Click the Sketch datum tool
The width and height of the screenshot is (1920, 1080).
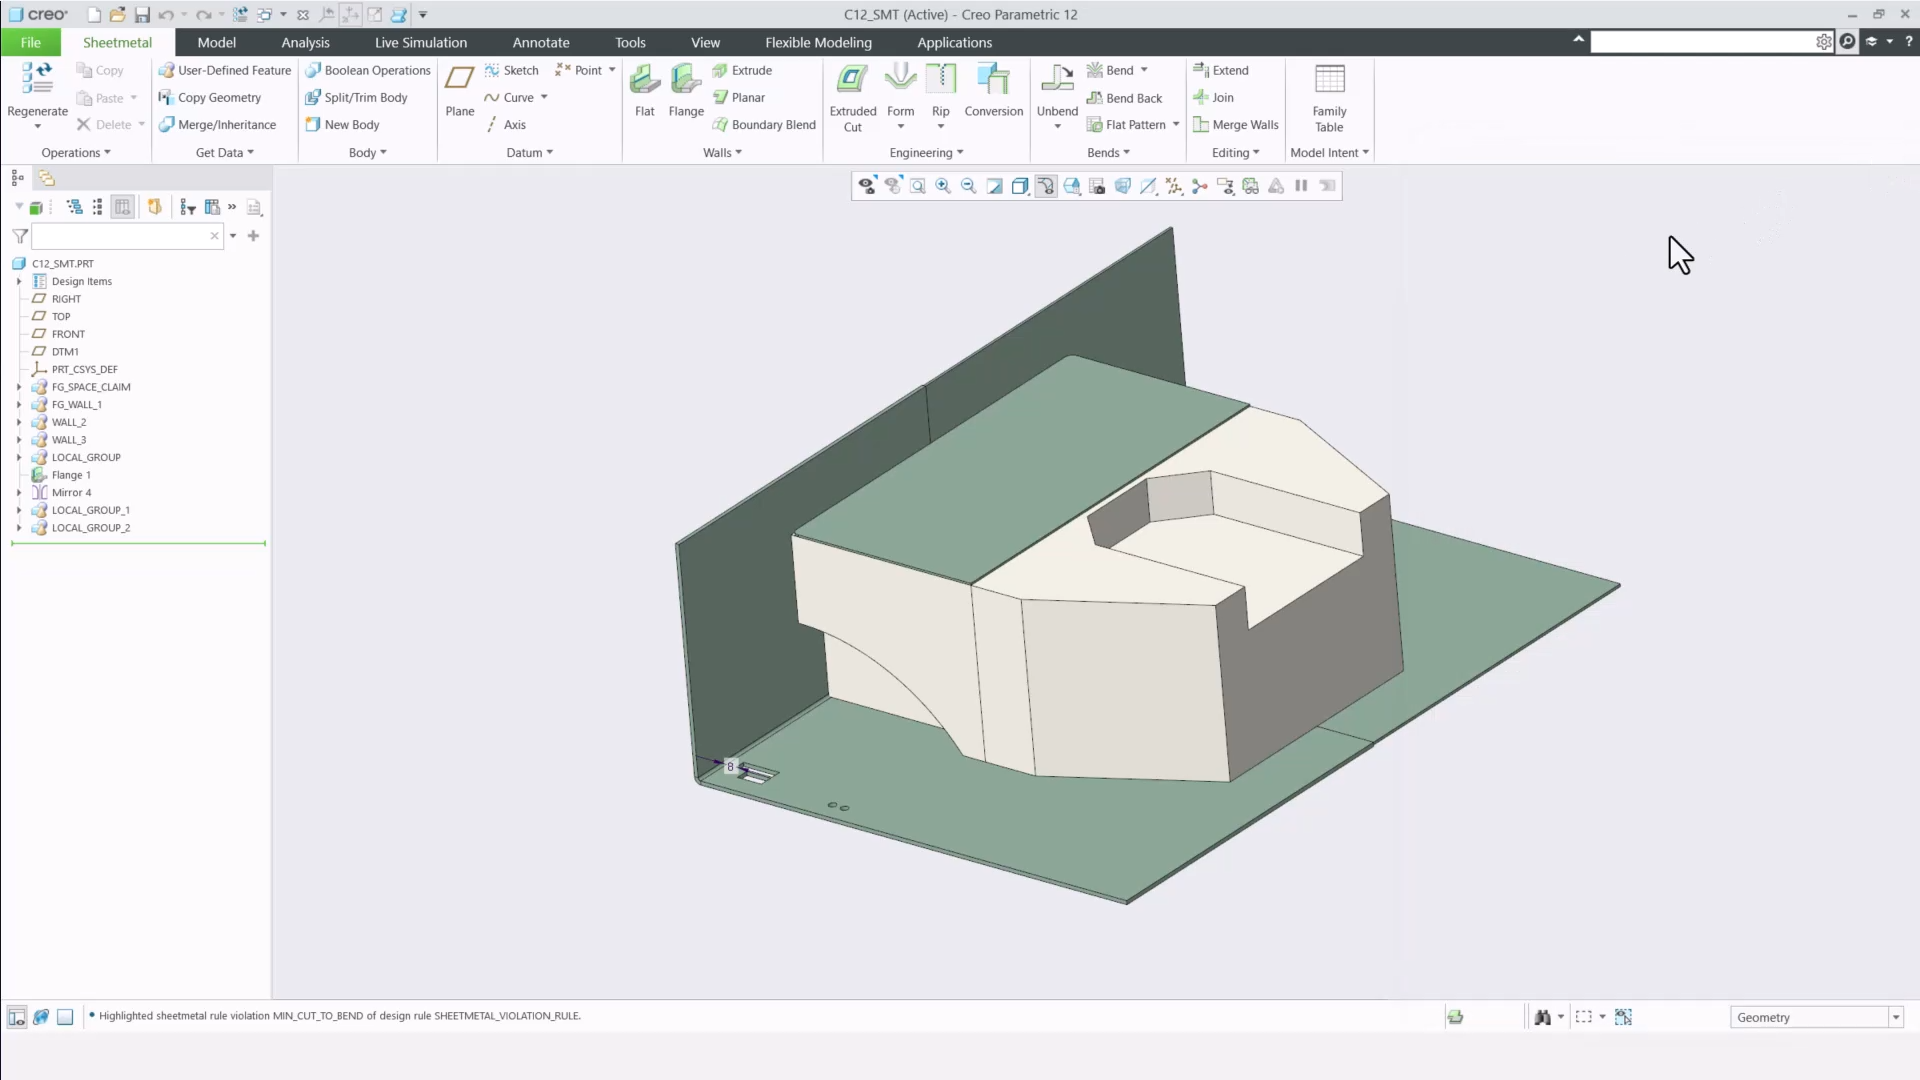(511, 71)
